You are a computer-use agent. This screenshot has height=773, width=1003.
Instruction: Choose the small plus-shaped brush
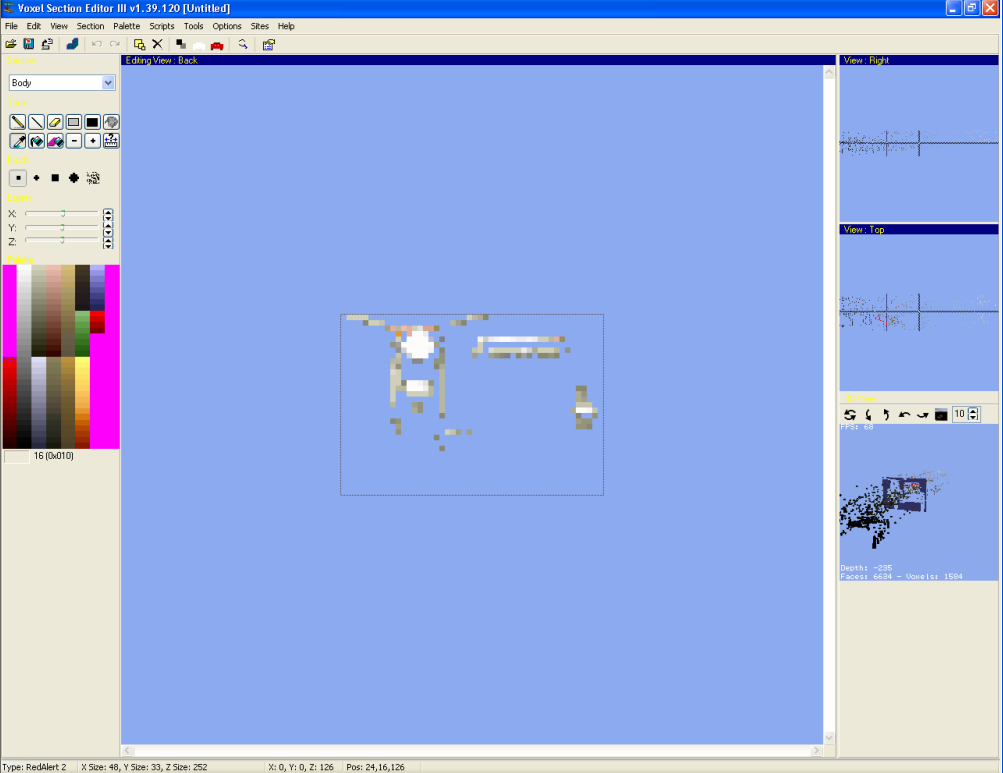(36, 178)
